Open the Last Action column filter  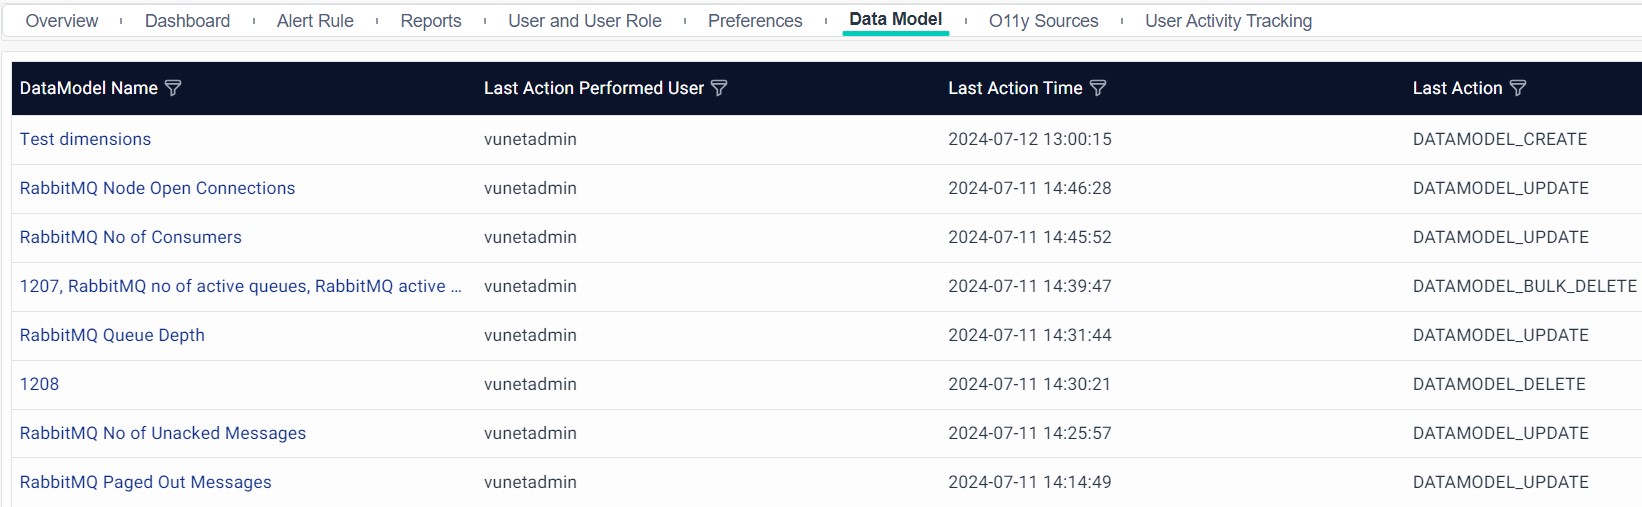tap(1518, 88)
